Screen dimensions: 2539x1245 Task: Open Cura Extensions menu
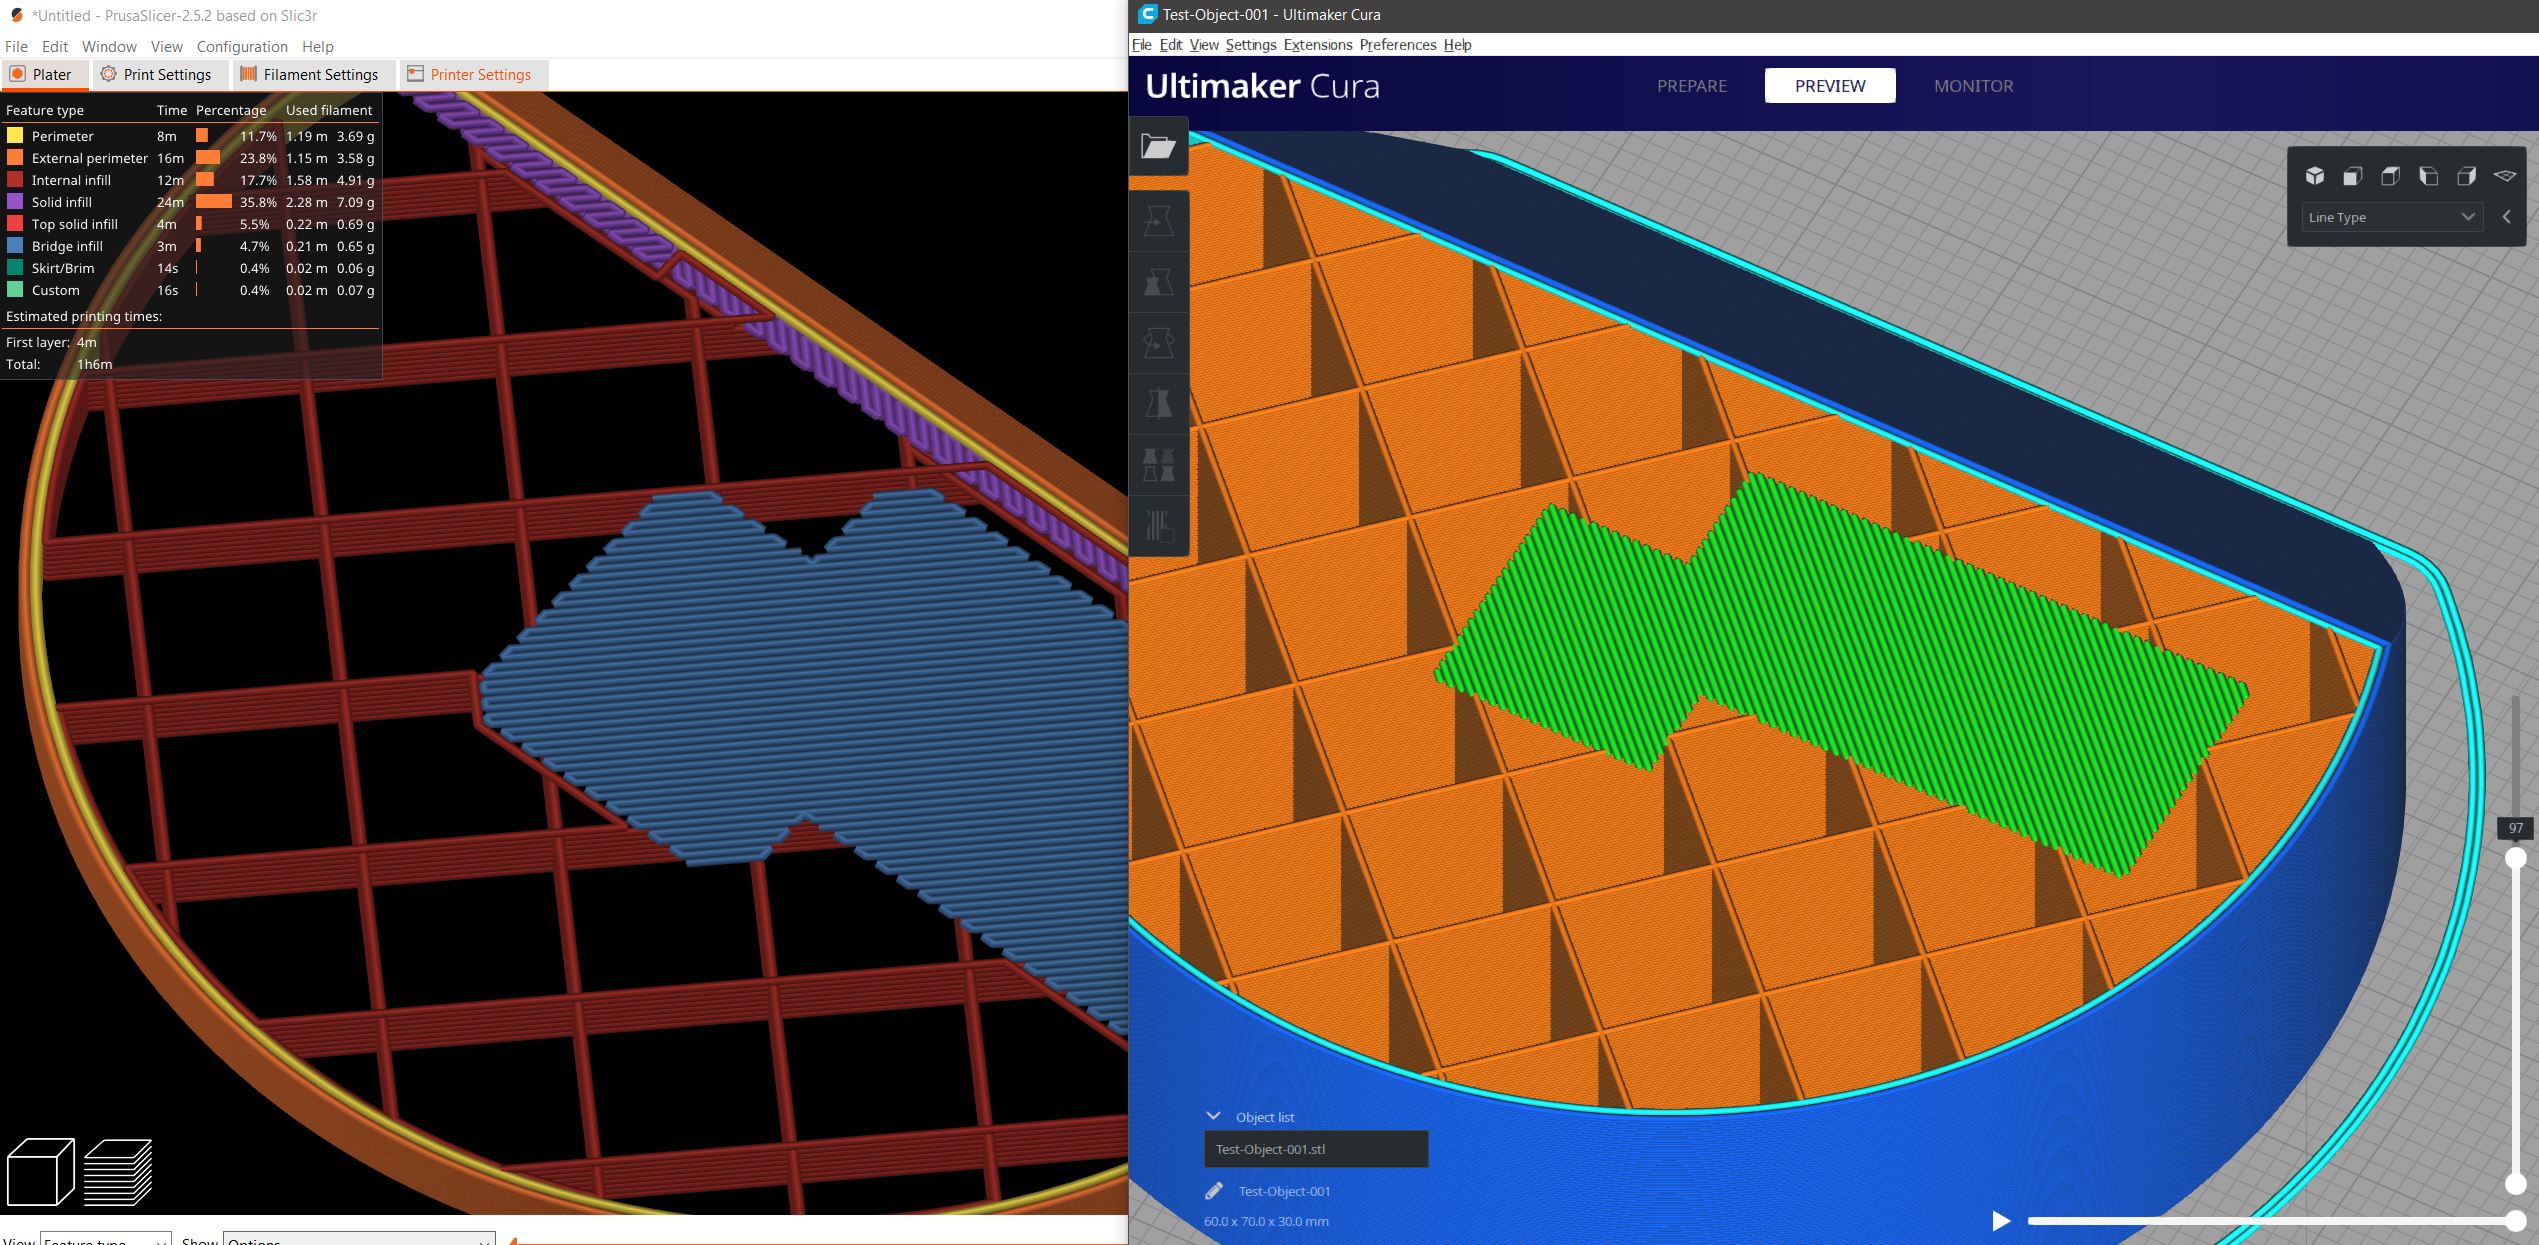[1318, 45]
